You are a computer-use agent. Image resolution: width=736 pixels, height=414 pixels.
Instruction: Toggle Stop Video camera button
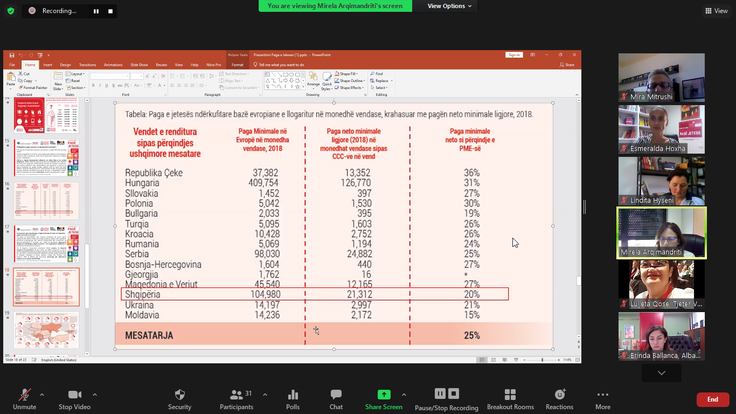pyautogui.click(x=75, y=395)
